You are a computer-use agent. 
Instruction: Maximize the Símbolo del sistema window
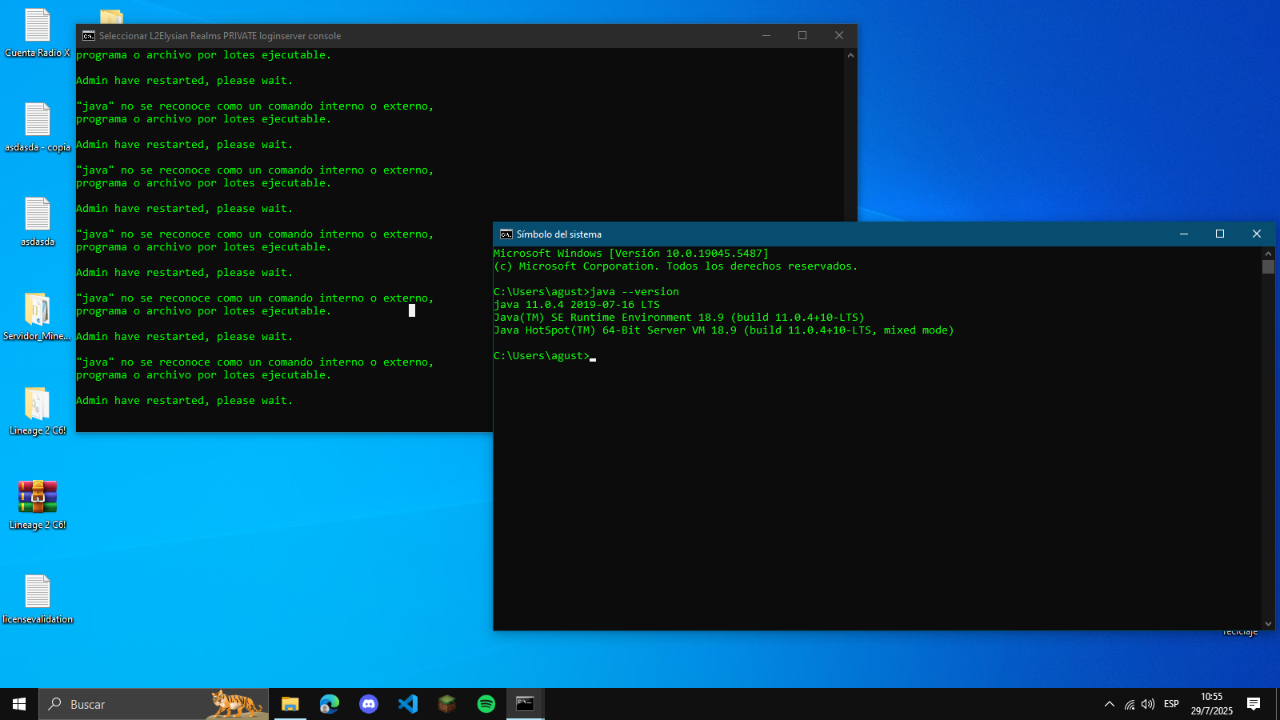pos(1220,234)
